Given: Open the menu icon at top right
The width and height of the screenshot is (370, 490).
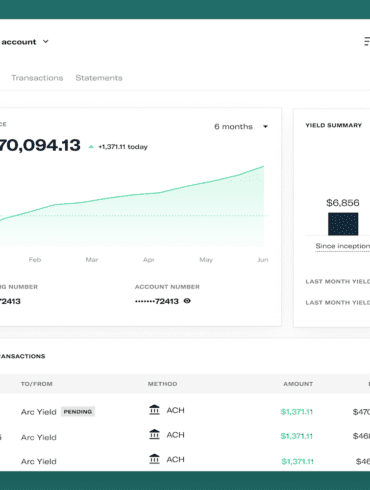Looking at the screenshot, I should tap(367, 42).
